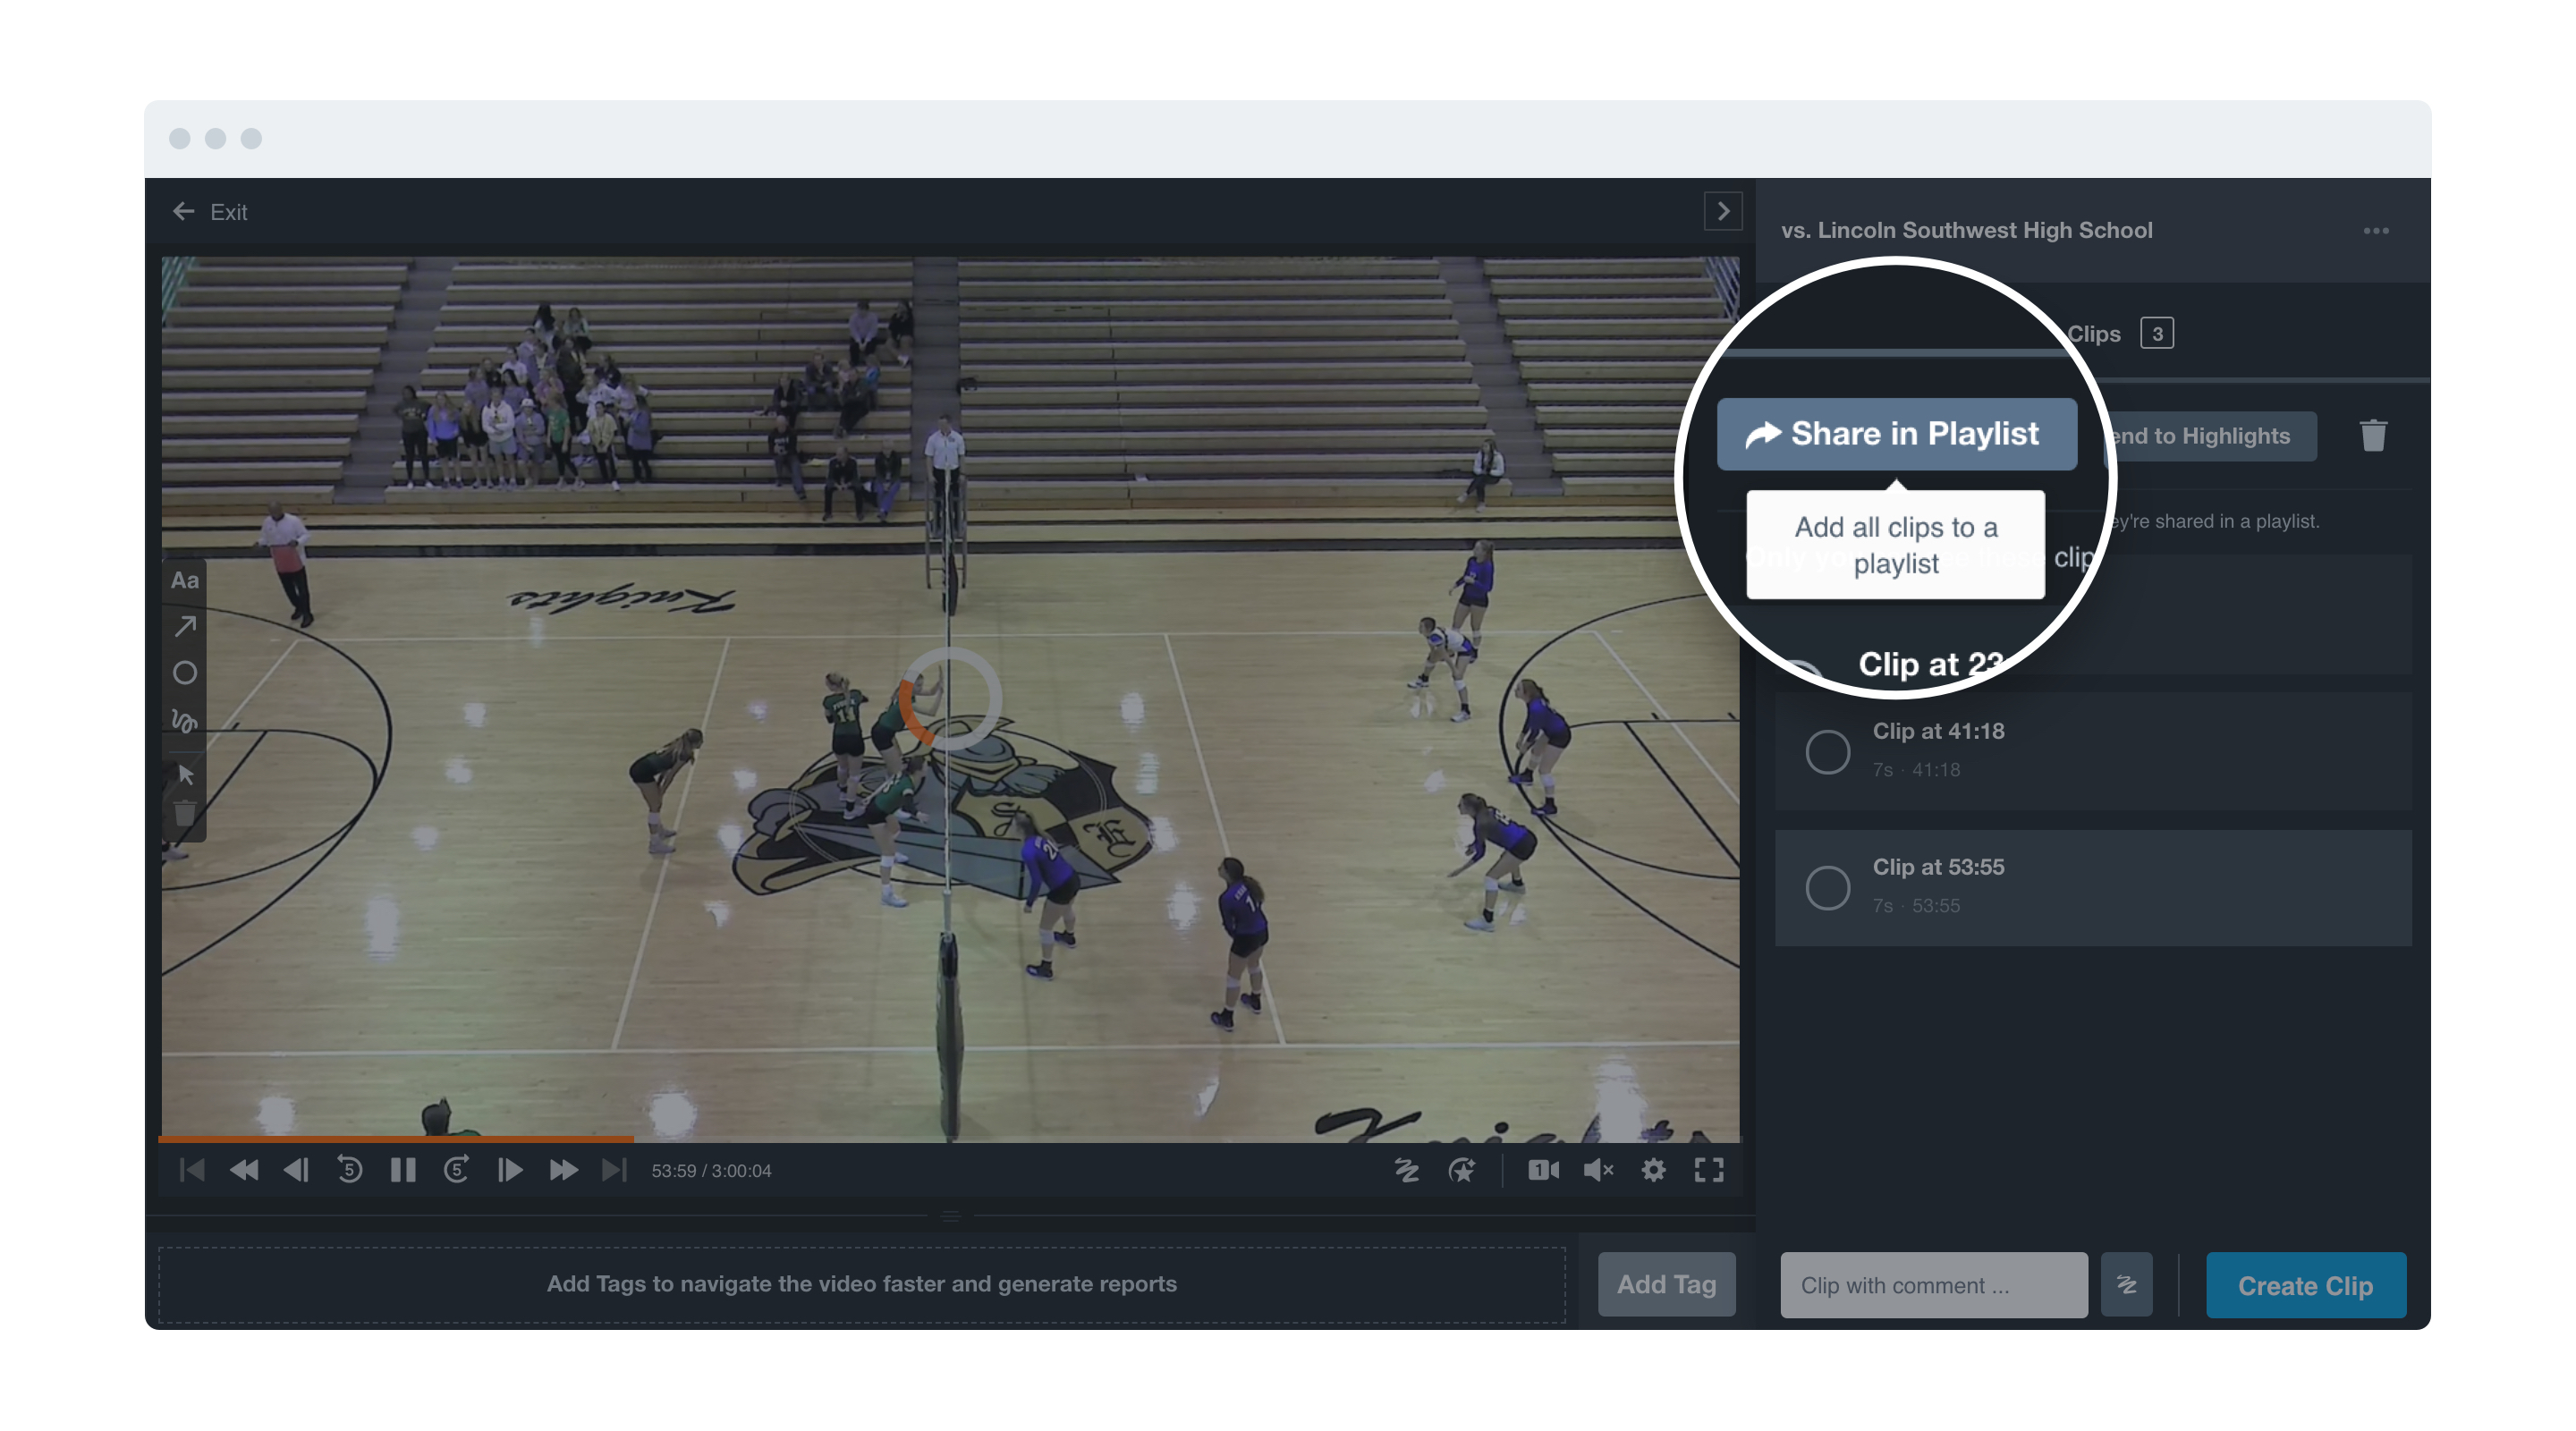The width and height of the screenshot is (2576, 1431).
Task: Select the freehand scribble tool
Action: pos(185,720)
